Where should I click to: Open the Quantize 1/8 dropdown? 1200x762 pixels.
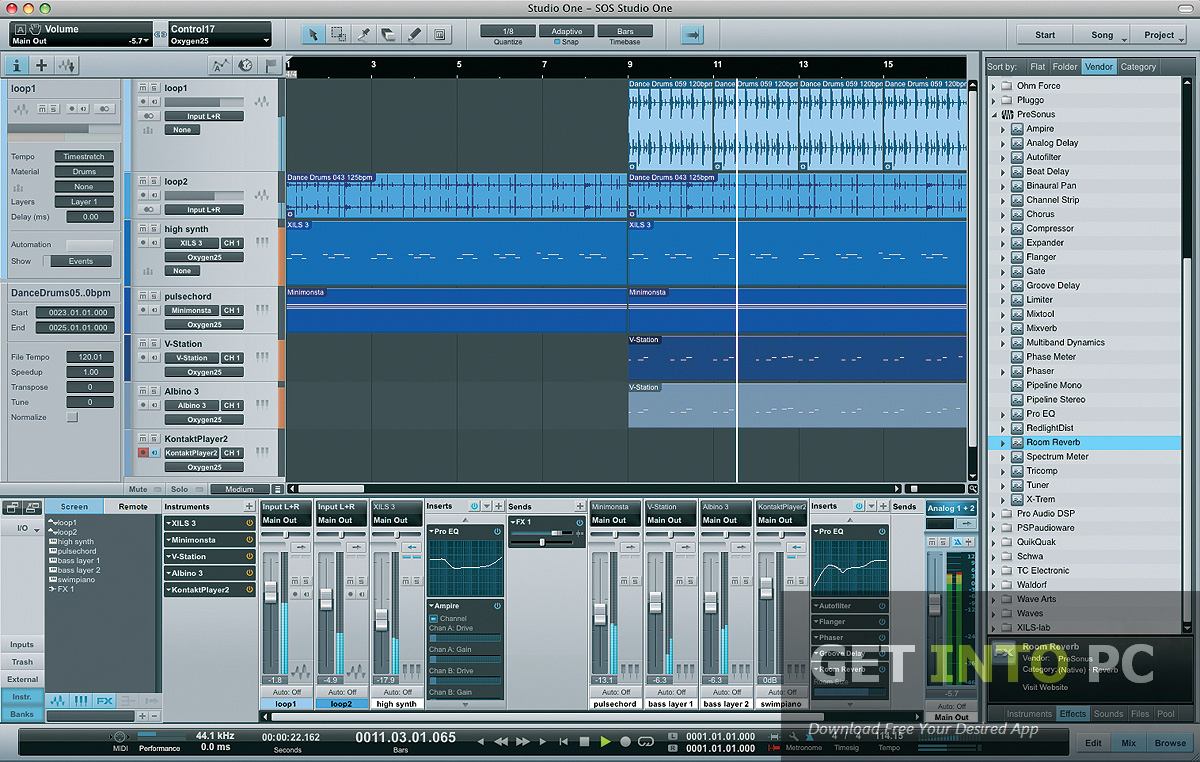[x=508, y=31]
